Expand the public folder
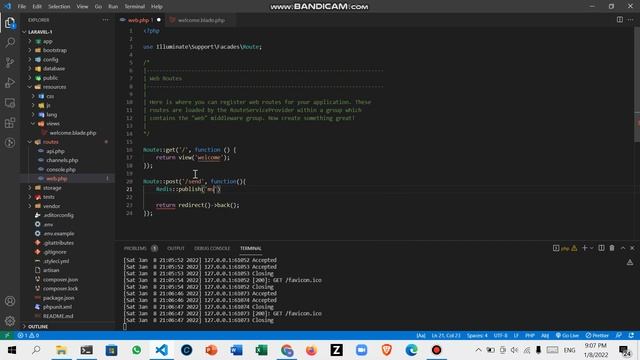This screenshot has width=640, height=360. [50, 78]
